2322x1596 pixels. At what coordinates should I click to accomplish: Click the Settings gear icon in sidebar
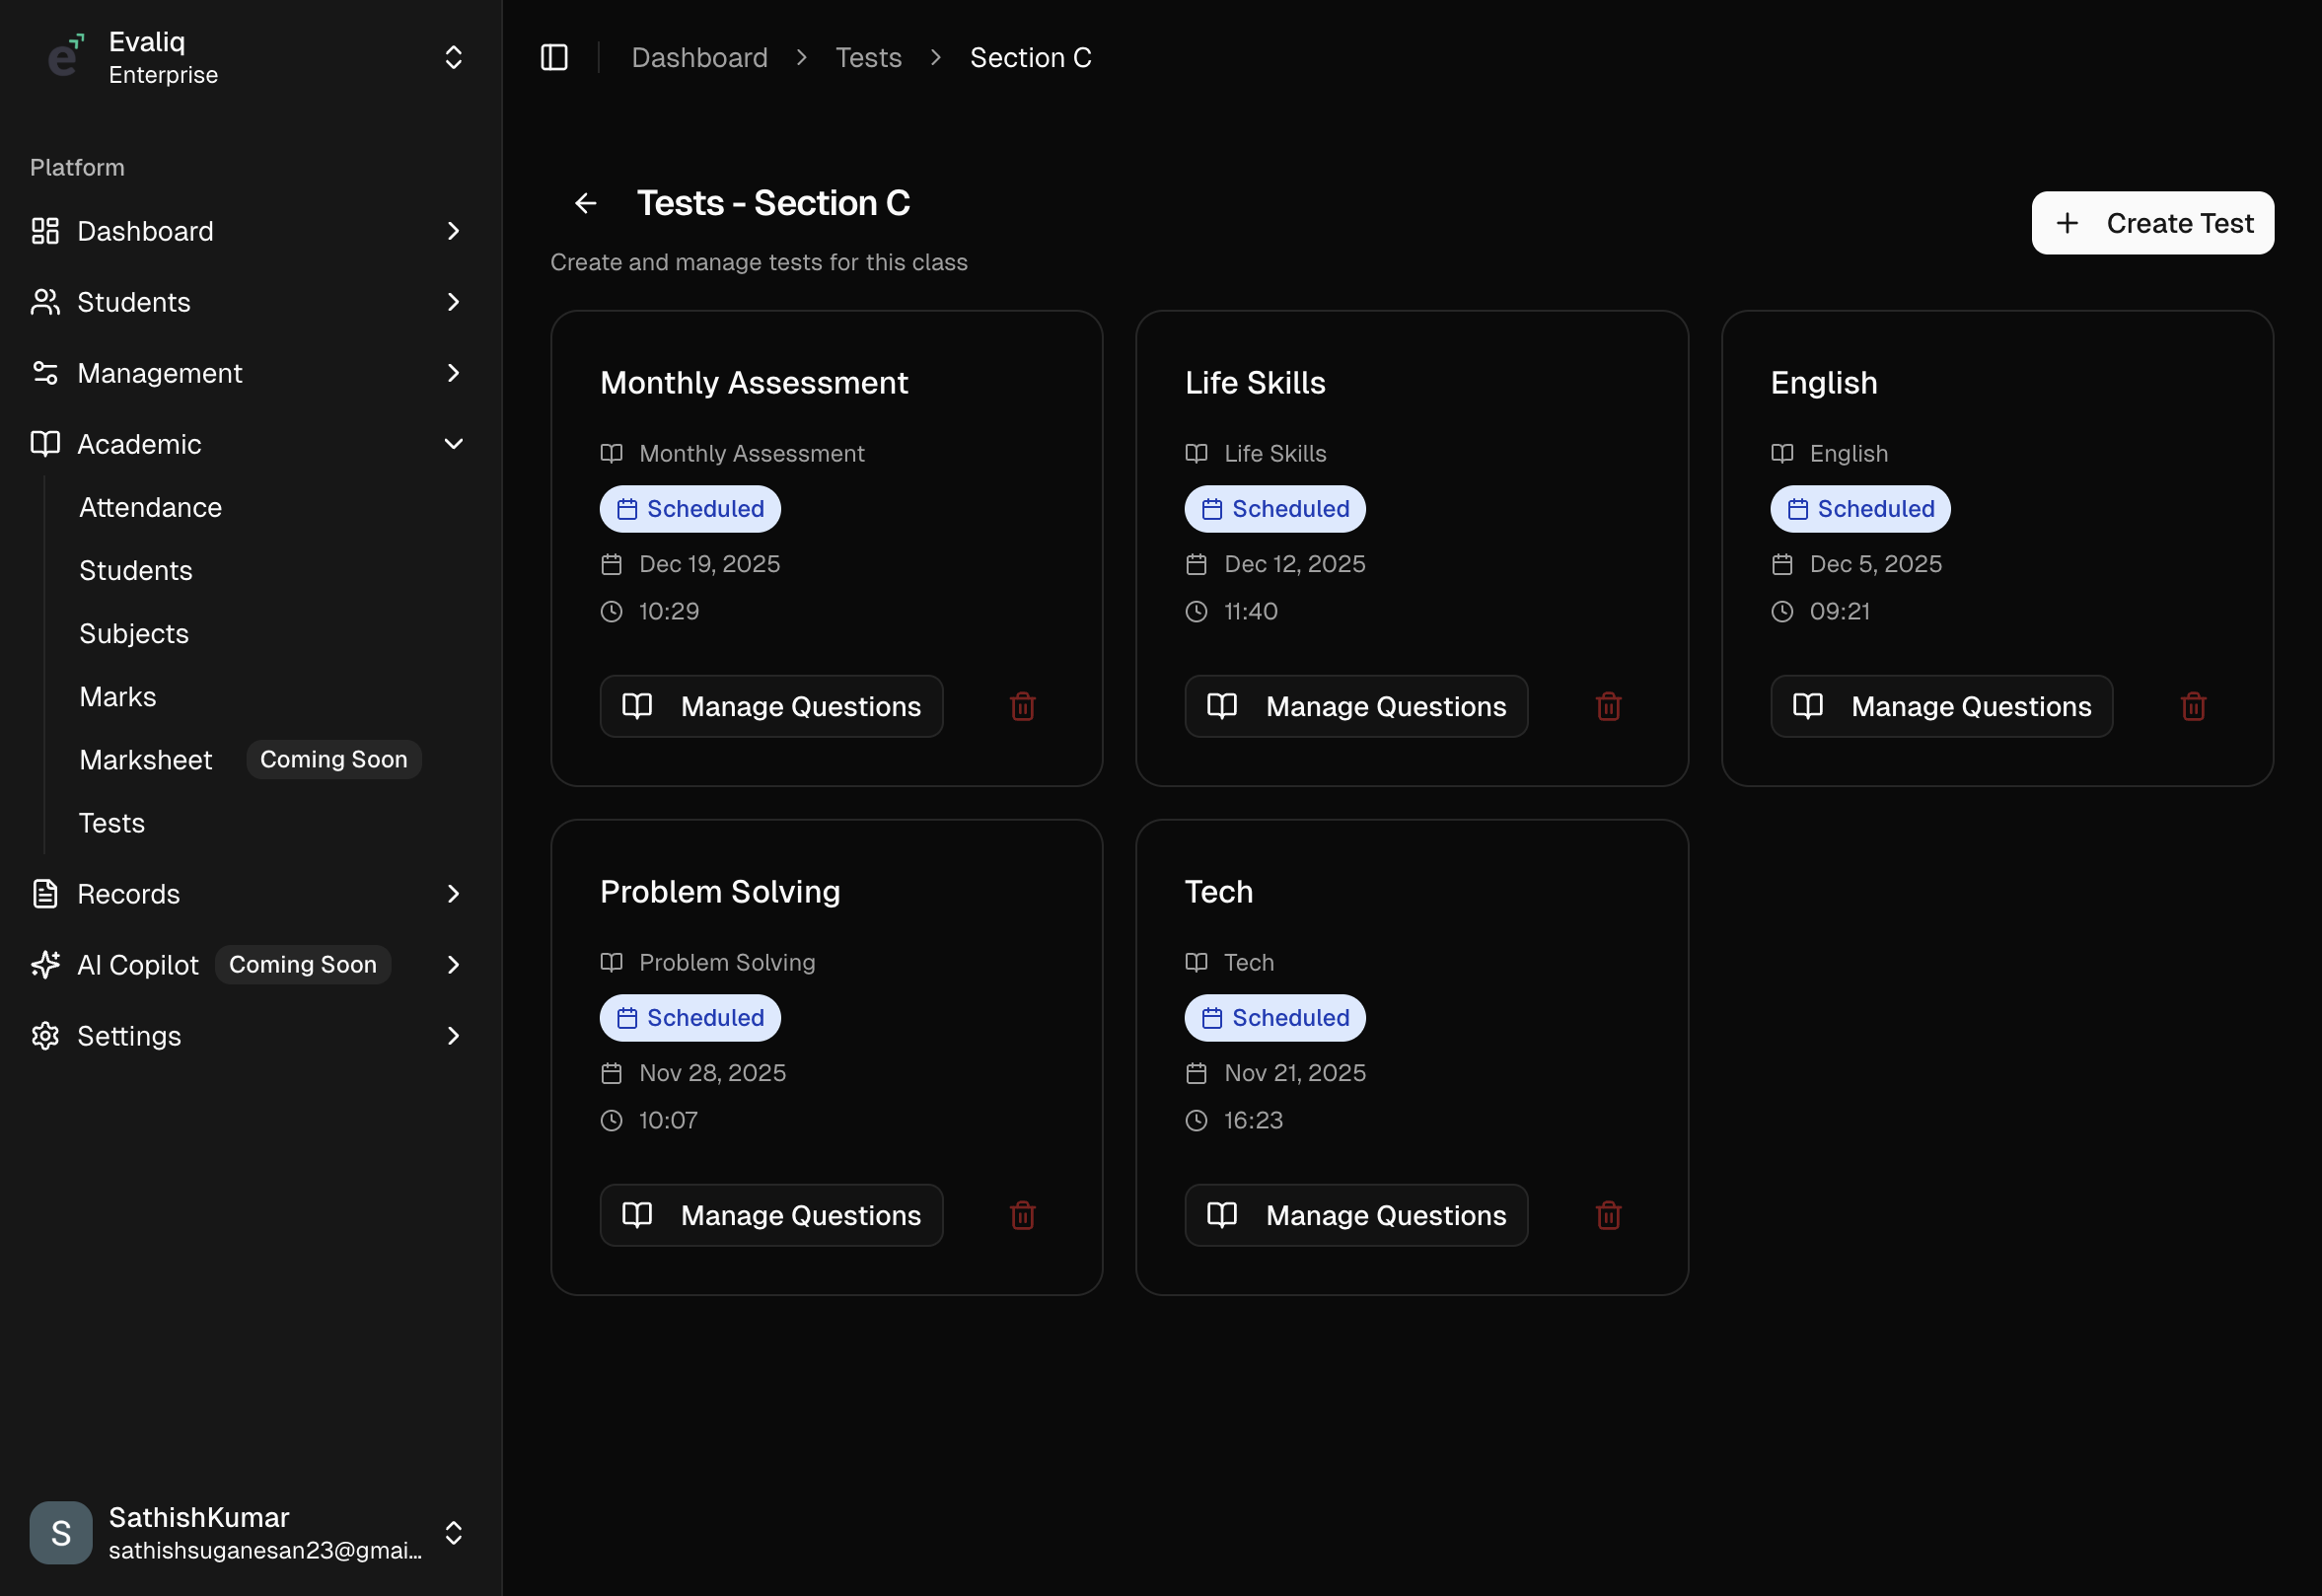coord(44,1036)
